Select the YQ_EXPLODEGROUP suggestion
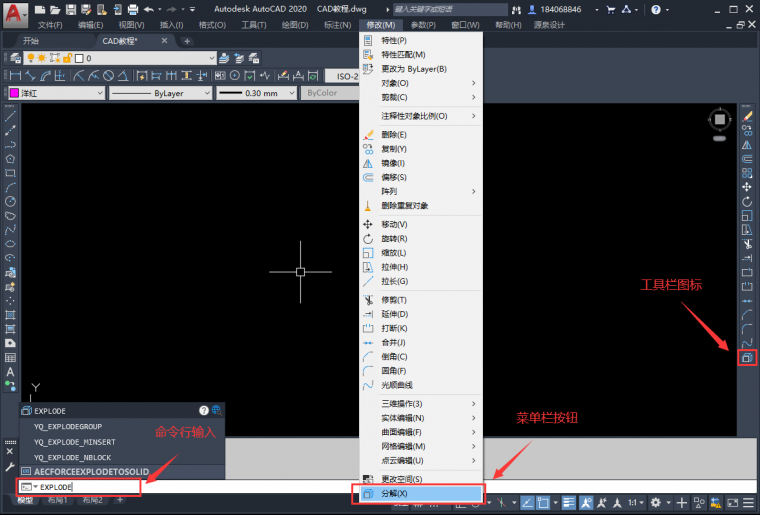This screenshot has height=515, width=760. coord(122,426)
